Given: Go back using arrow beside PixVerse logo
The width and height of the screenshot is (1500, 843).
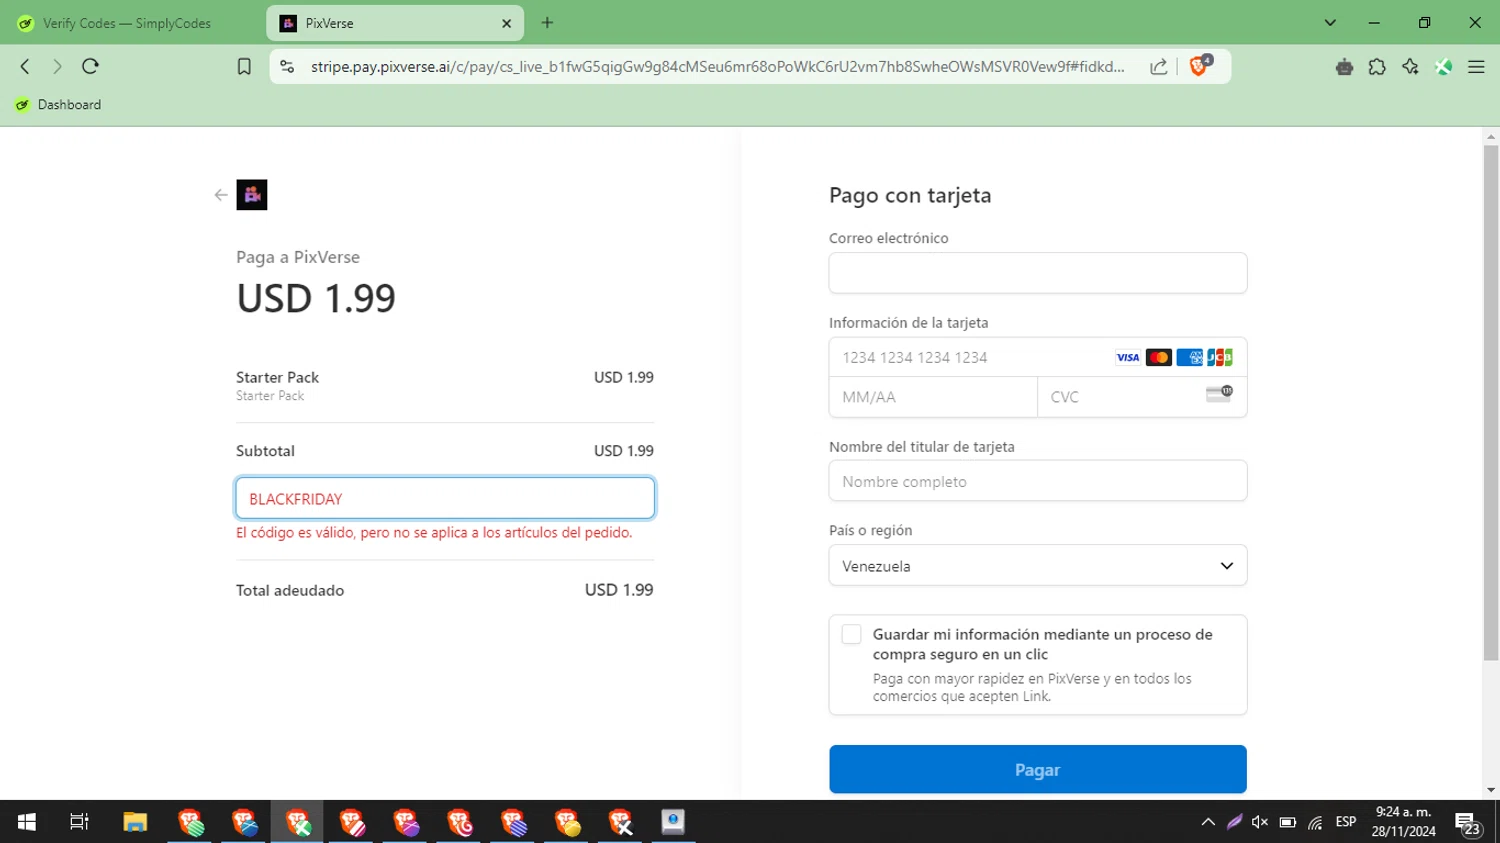Looking at the screenshot, I should [x=221, y=195].
